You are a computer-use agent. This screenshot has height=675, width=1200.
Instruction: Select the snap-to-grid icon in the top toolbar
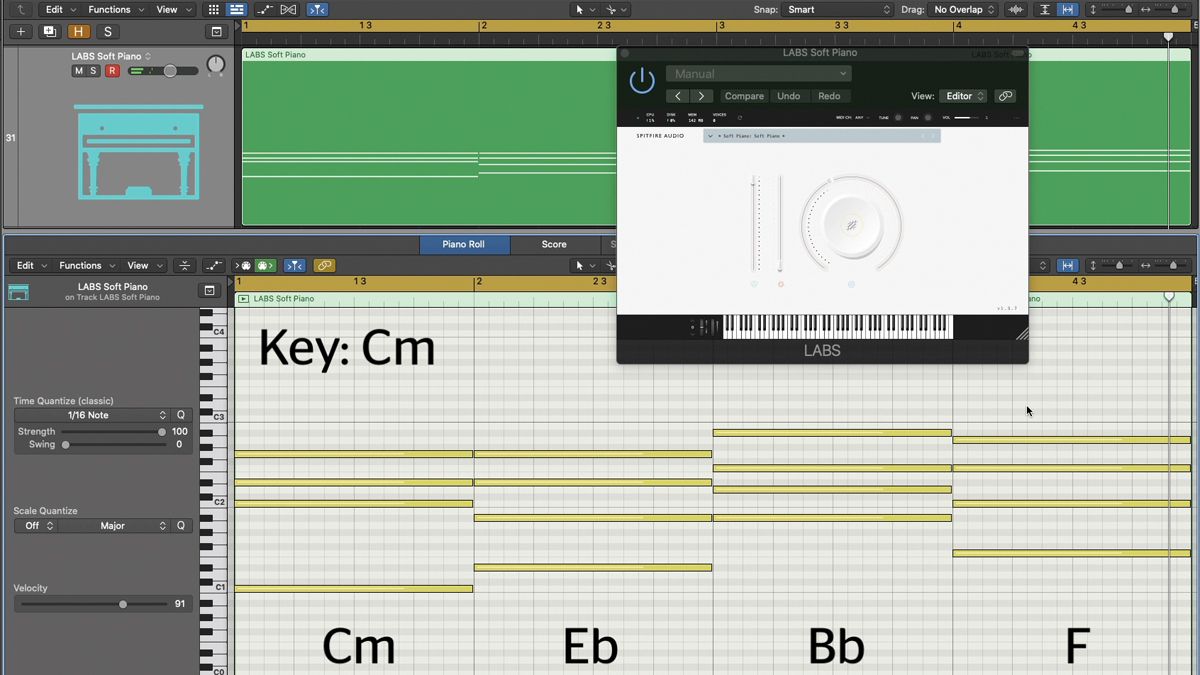pyautogui.click(x=317, y=9)
